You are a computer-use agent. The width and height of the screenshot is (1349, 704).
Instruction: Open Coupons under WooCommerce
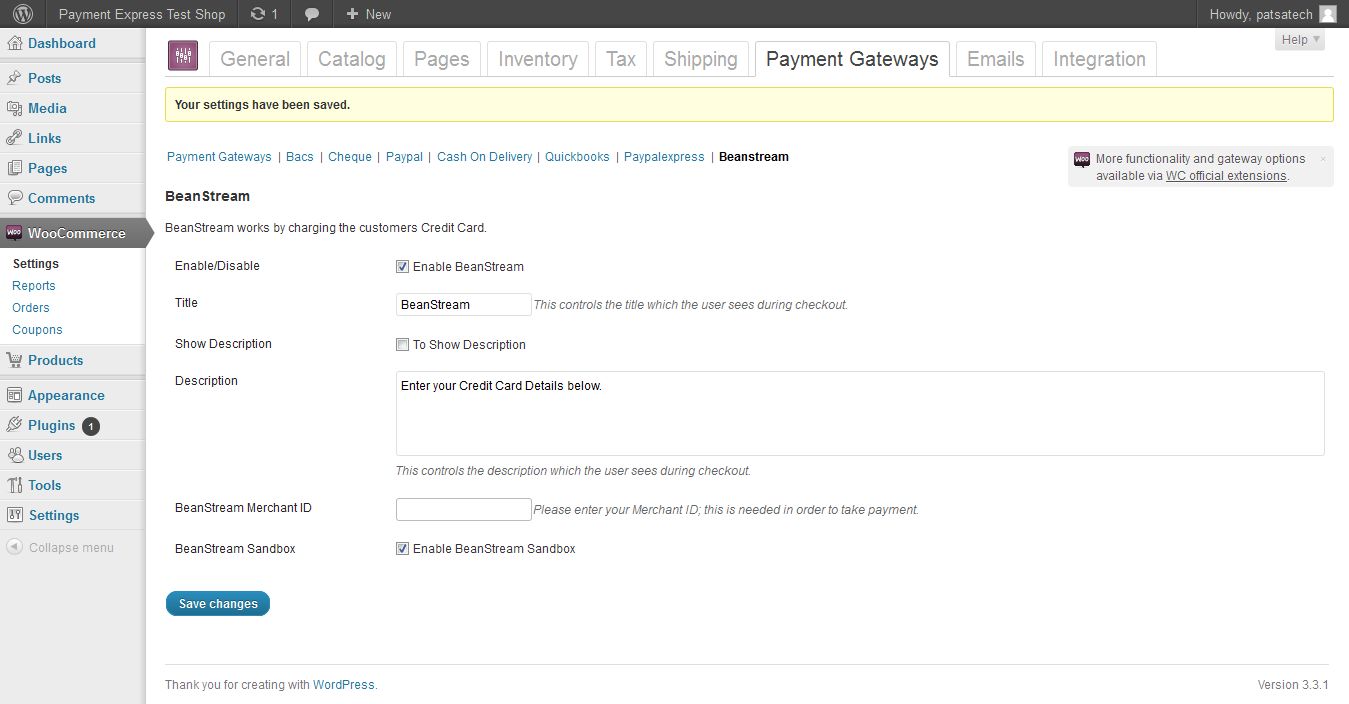click(37, 330)
